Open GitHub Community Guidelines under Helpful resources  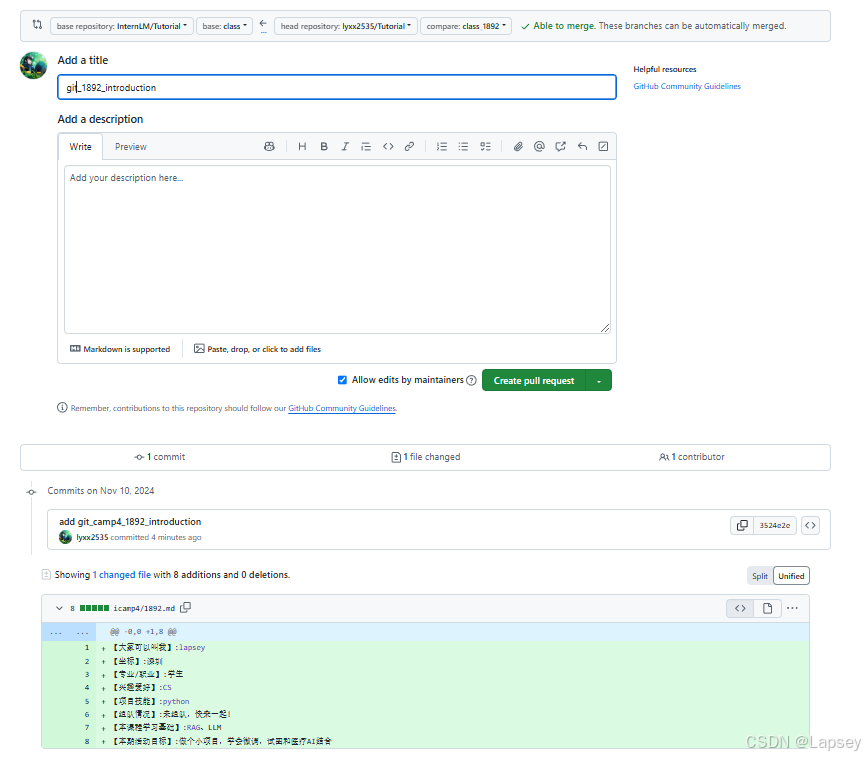[x=687, y=87]
